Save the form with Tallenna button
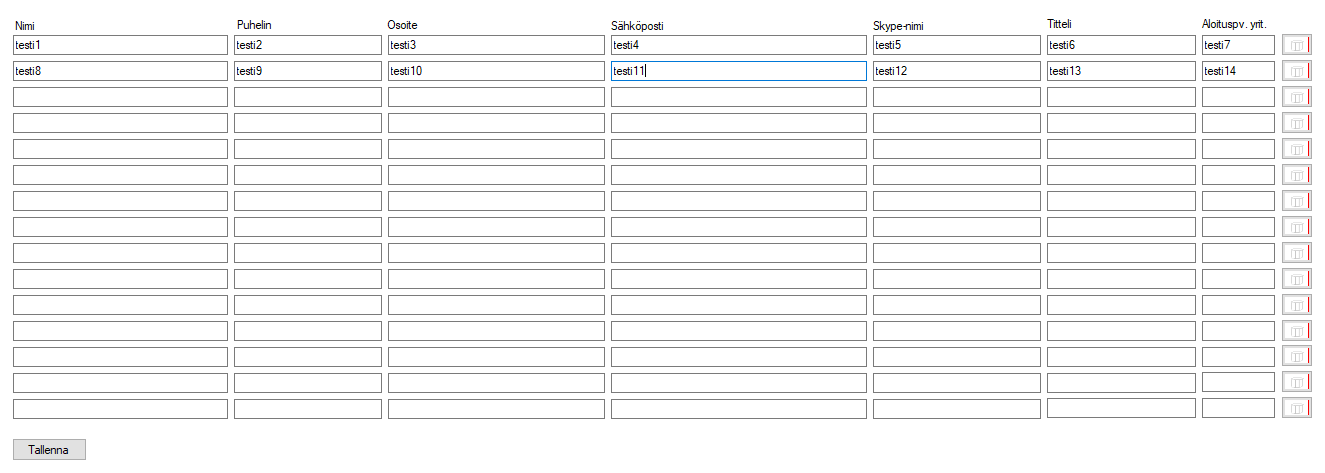 (x=49, y=450)
